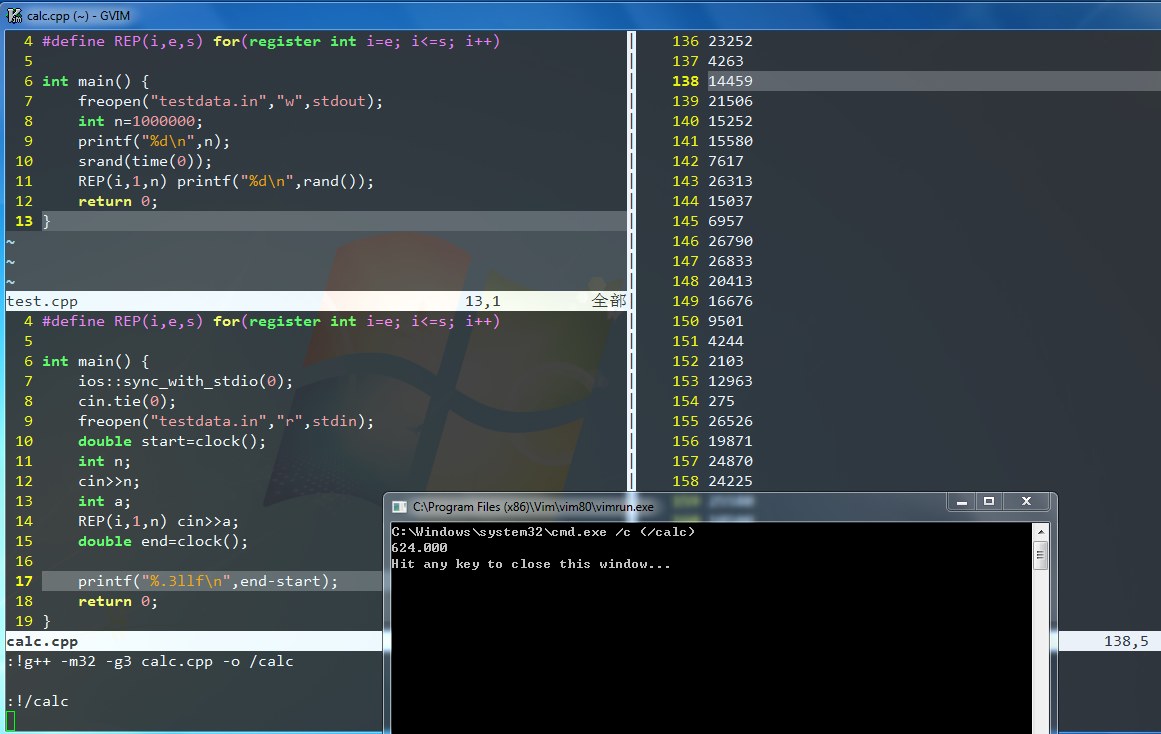Click the freopen "w" stdout line in test.cpp

click(230, 101)
